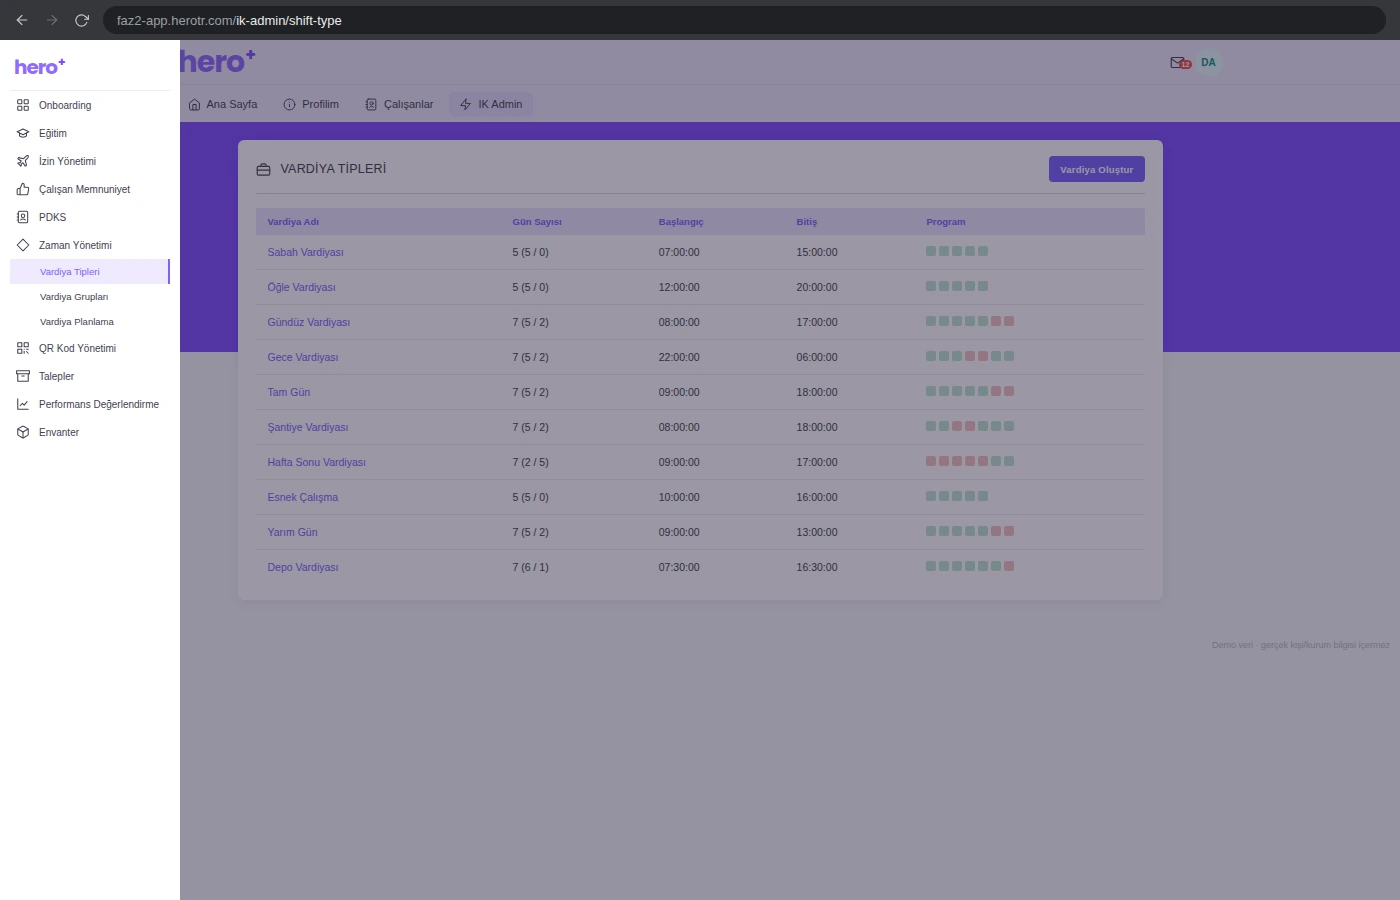1400x900 pixels.
Task: Click the Vardiya Oluştur button
Action: point(1096,169)
